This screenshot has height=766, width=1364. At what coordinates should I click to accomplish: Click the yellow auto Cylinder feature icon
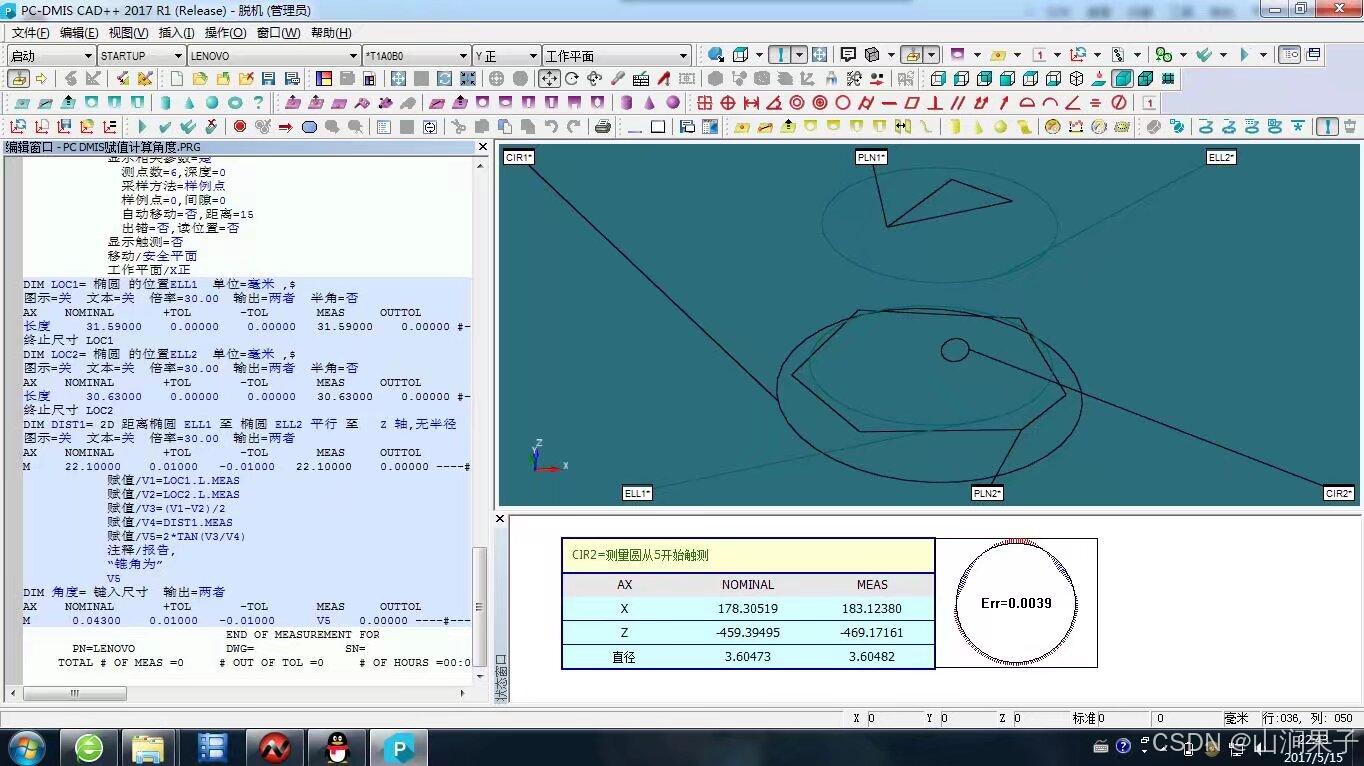pyautogui.click(x=954, y=127)
